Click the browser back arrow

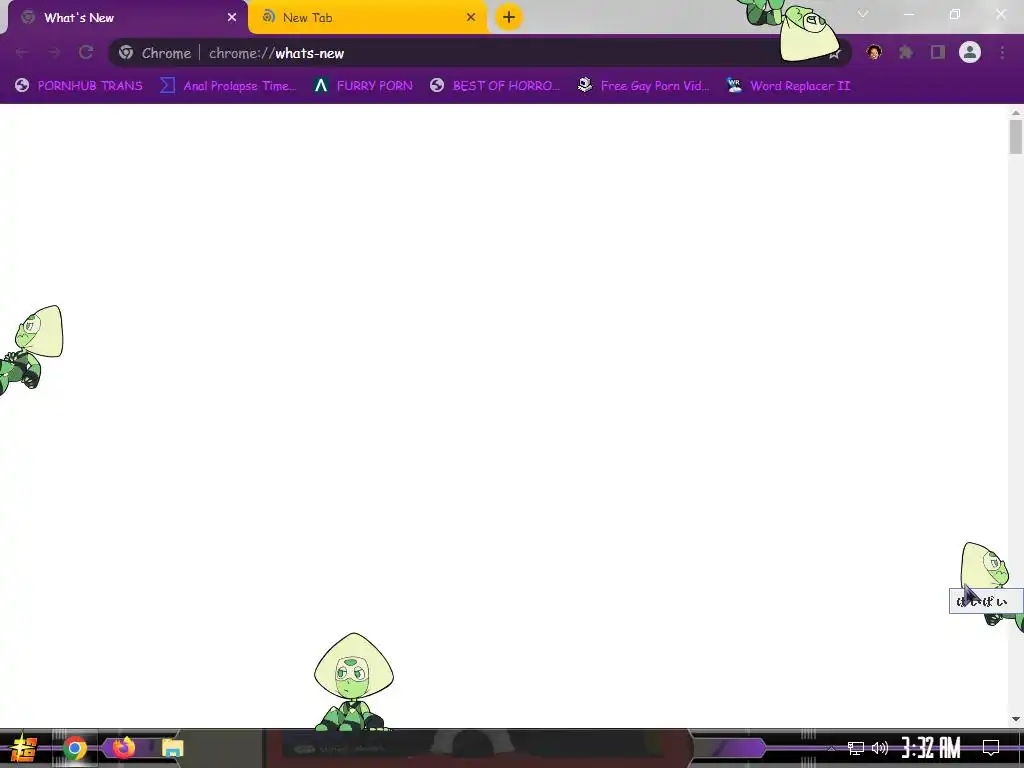pyautogui.click(x=22, y=53)
